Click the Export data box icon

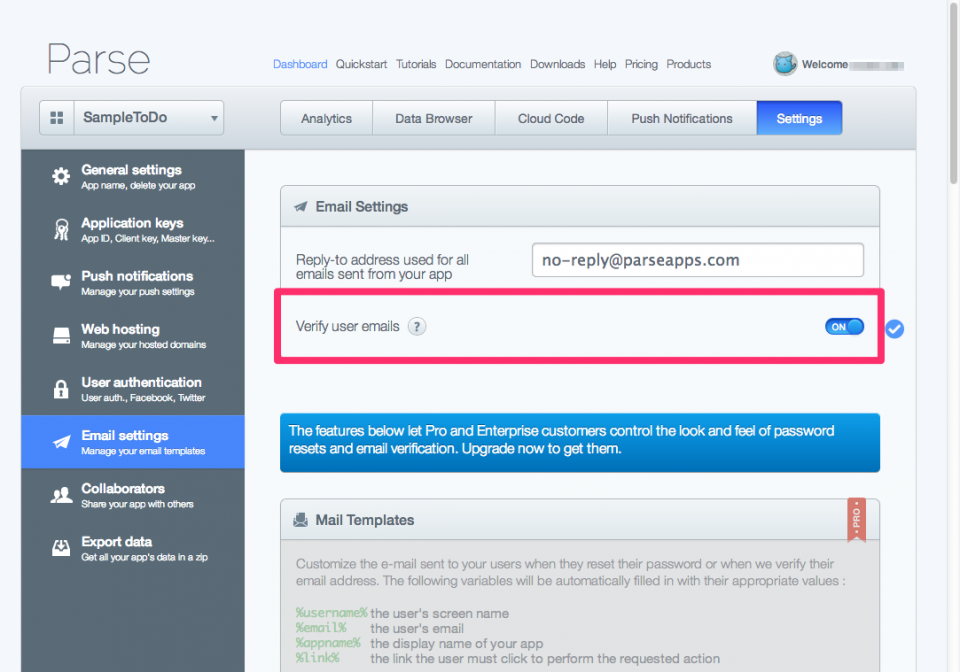[x=61, y=548]
